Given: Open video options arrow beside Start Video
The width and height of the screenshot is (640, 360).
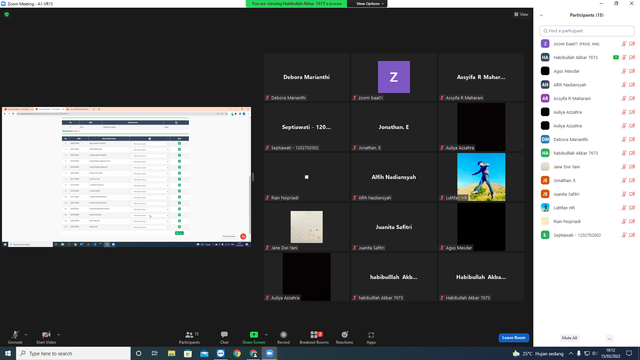Looking at the screenshot, I should (59, 335).
